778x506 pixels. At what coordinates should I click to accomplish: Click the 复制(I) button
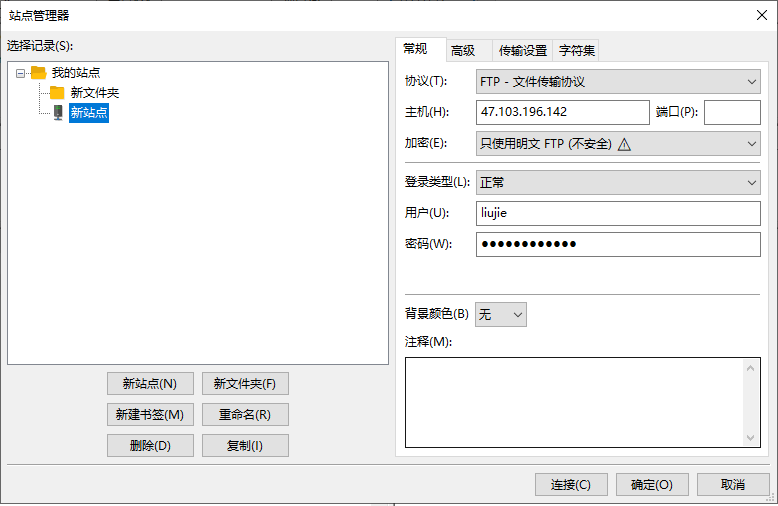point(245,445)
